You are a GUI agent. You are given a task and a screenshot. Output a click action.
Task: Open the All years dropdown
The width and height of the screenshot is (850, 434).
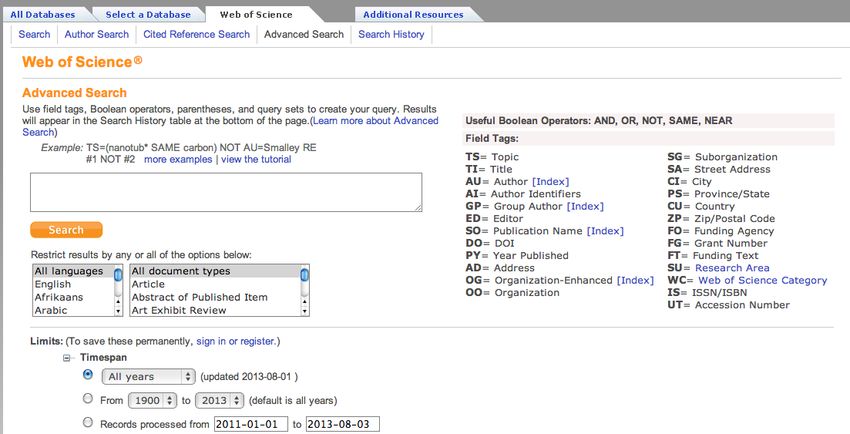click(149, 377)
